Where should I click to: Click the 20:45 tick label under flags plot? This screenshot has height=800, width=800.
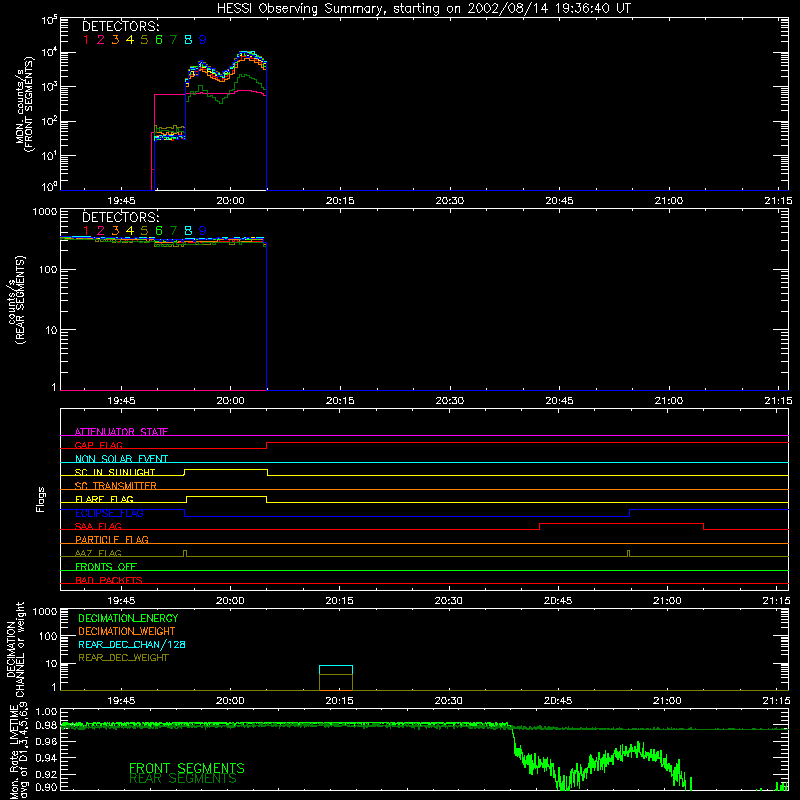[x=558, y=601]
